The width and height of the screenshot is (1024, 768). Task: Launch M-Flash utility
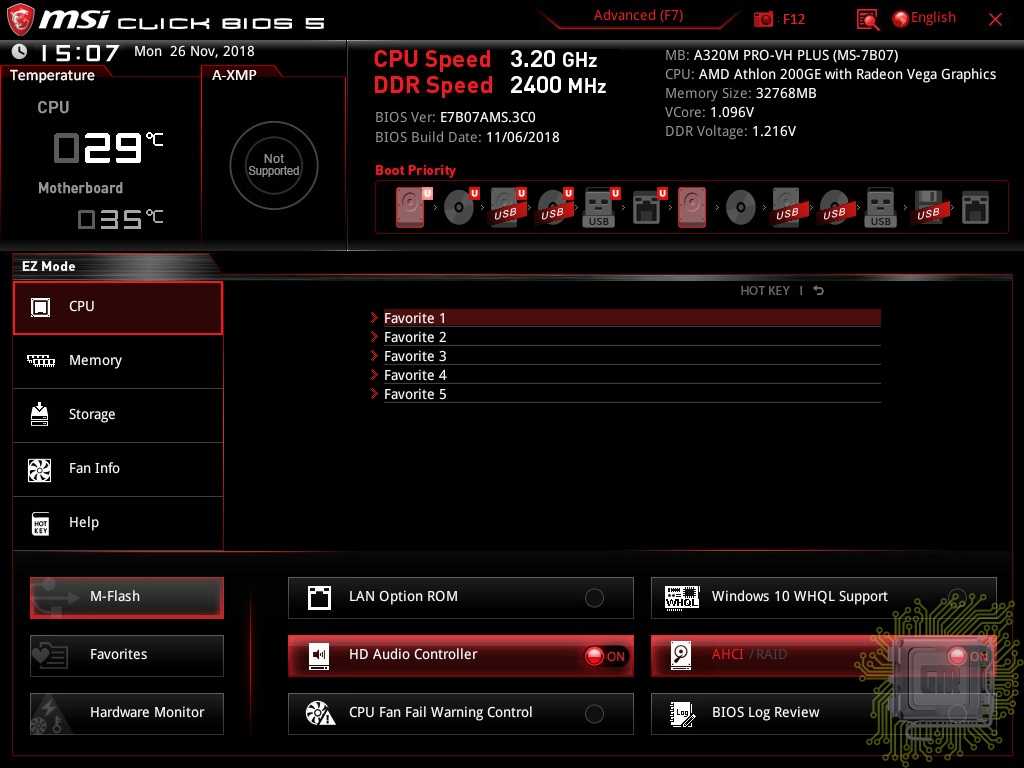[127, 598]
